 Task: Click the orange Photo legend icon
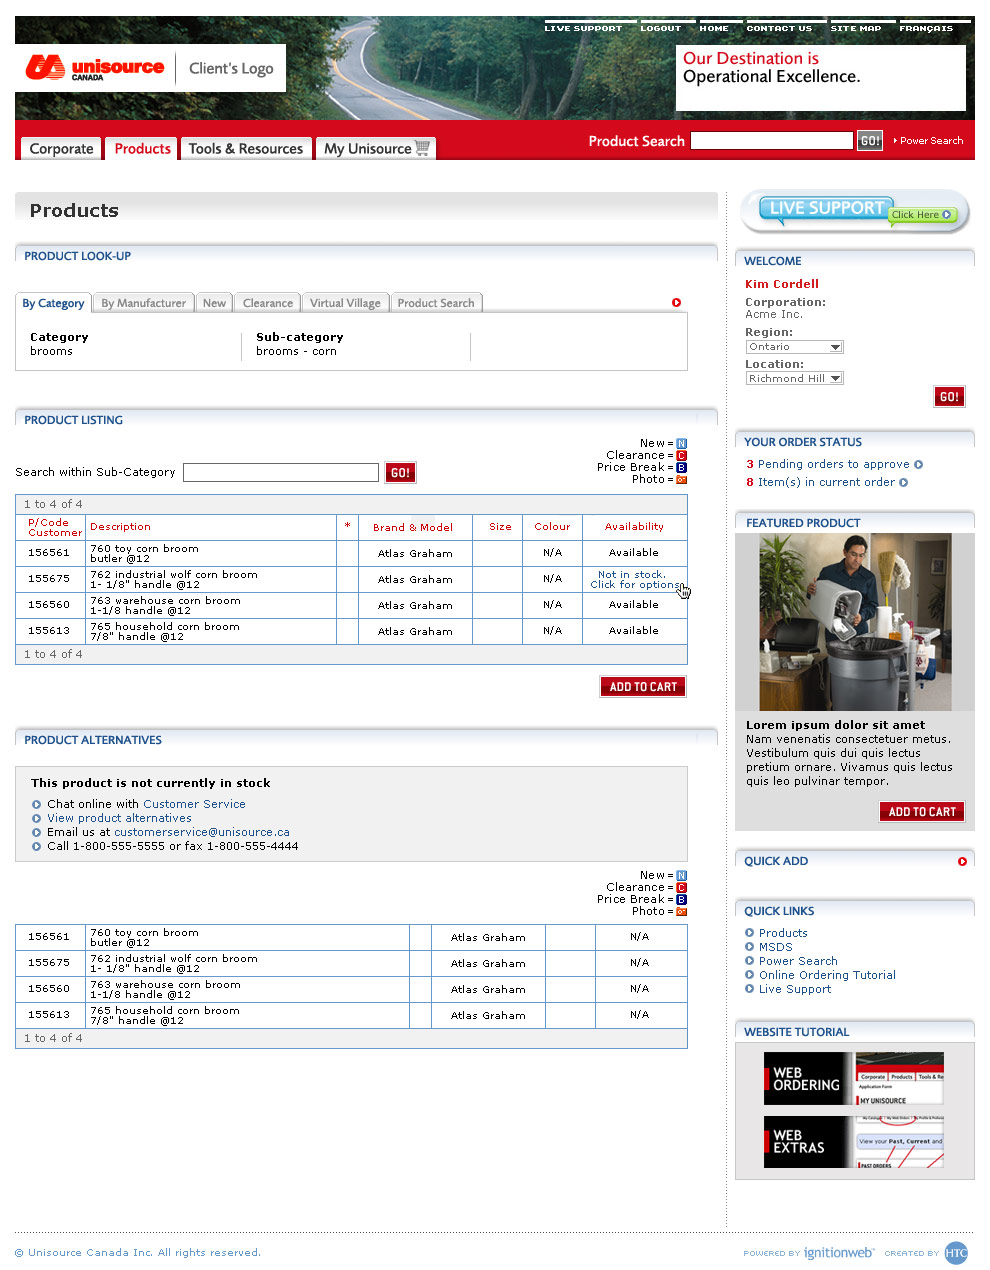(681, 479)
